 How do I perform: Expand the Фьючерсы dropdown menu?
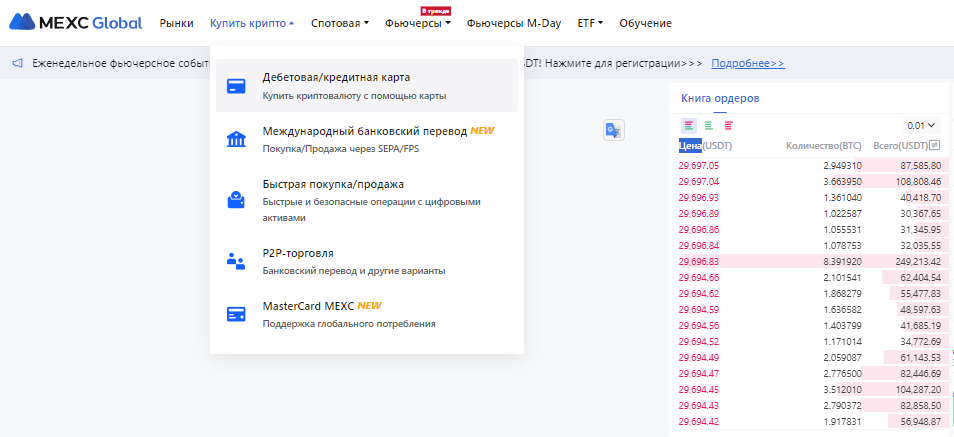click(x=417, y=23)
